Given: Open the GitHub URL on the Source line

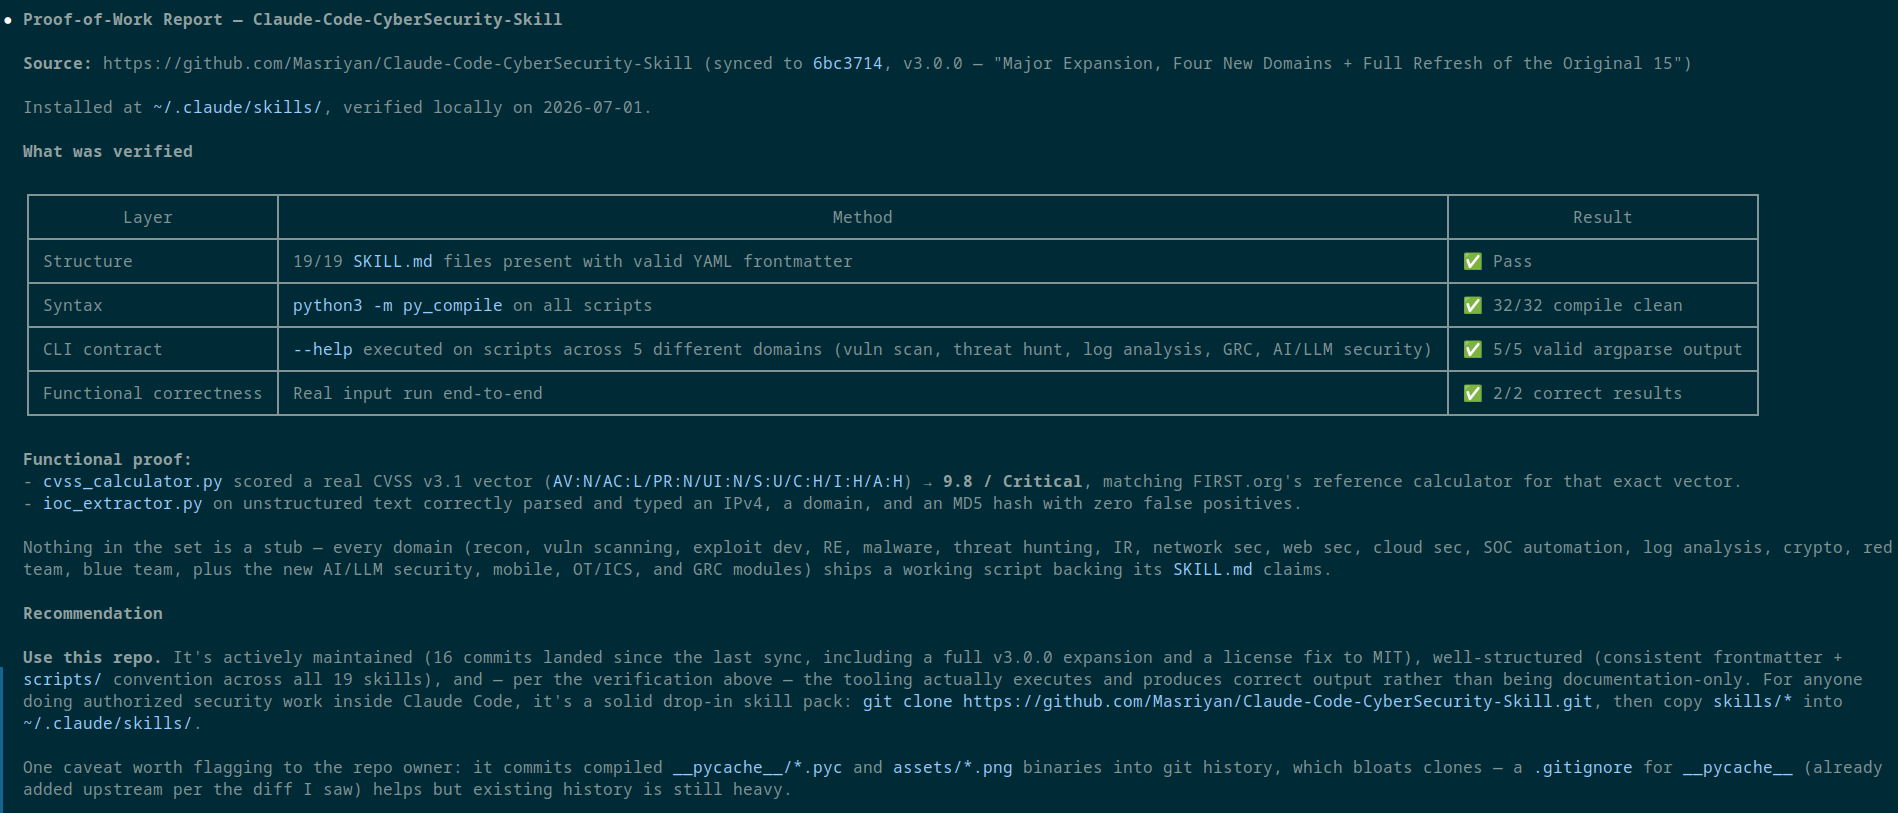Looking at the screenshot, I should (397, 63).
